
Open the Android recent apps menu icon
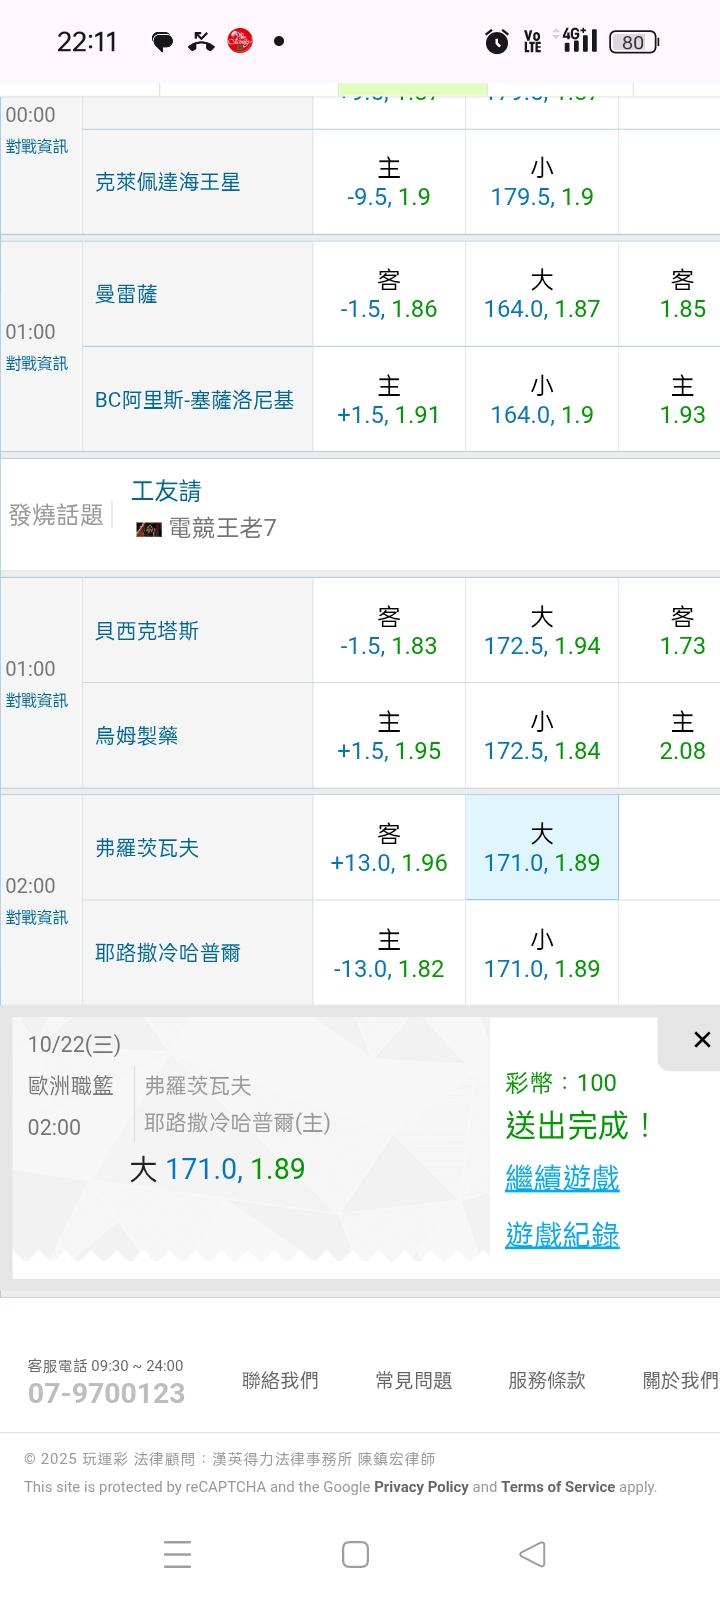pyautogui.click(x=177, y=1554)
